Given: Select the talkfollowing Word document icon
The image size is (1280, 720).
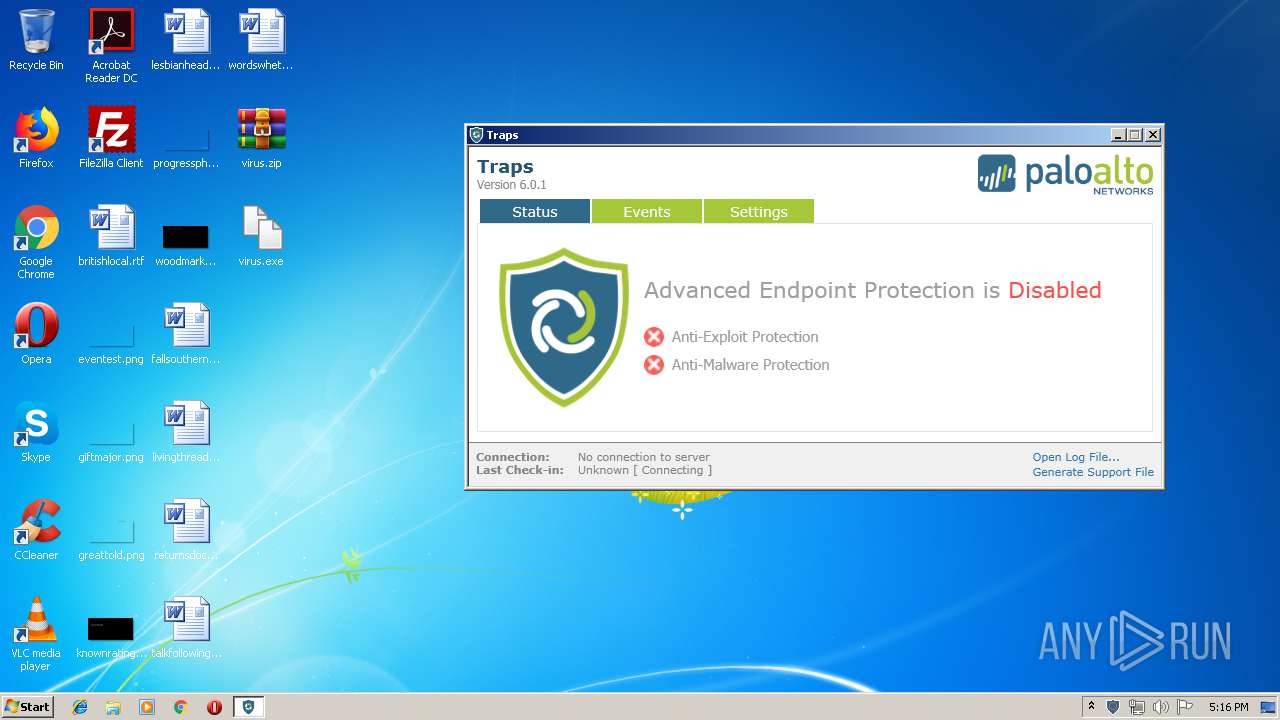Looking at the screenshot, I should (x=186, y=628).
